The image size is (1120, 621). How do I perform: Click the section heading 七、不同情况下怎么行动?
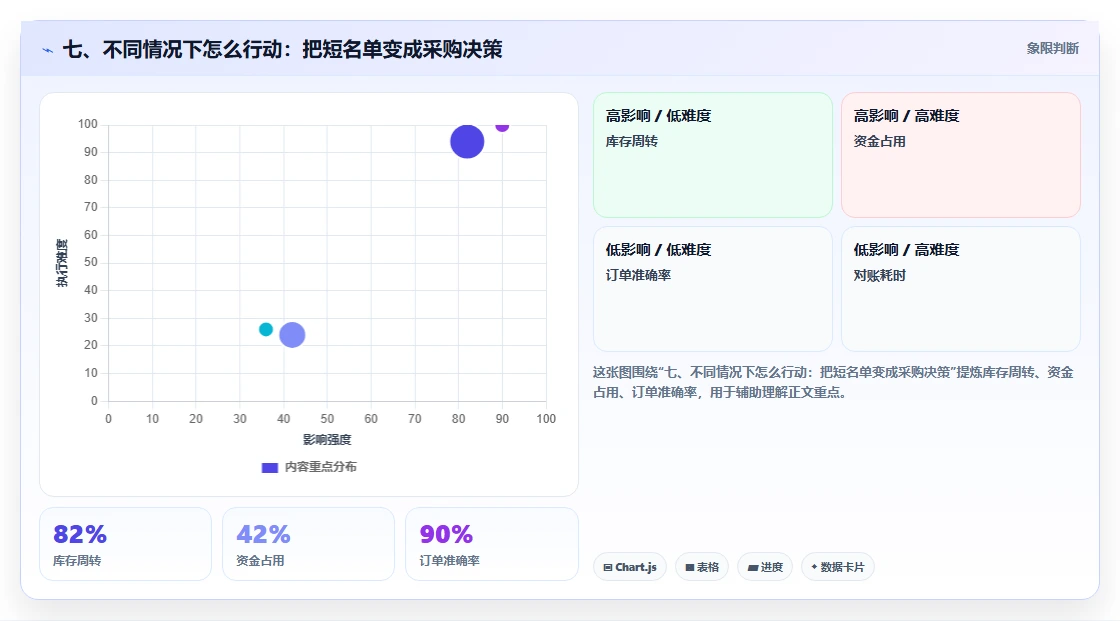[x=282, y=49]
